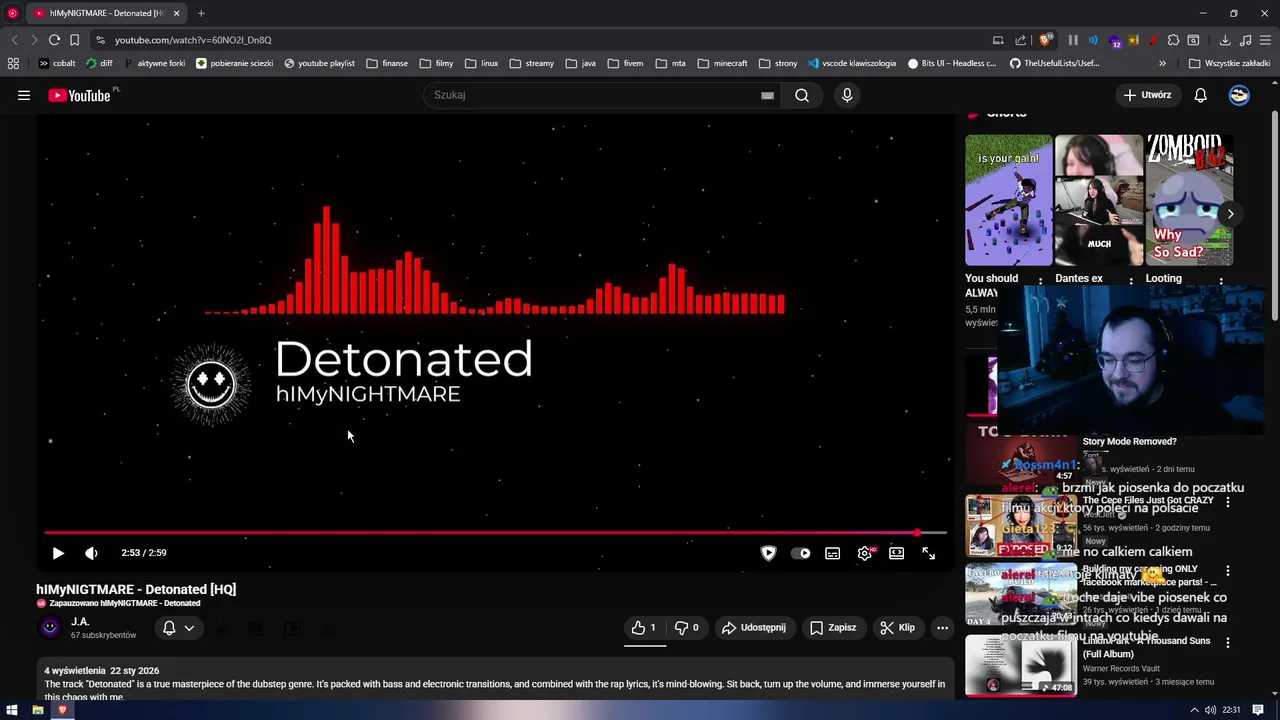The image size is (1280, 720).
Task: Open the options menu for the 'You should ALWAY' Short
Action: point(1041,281)
